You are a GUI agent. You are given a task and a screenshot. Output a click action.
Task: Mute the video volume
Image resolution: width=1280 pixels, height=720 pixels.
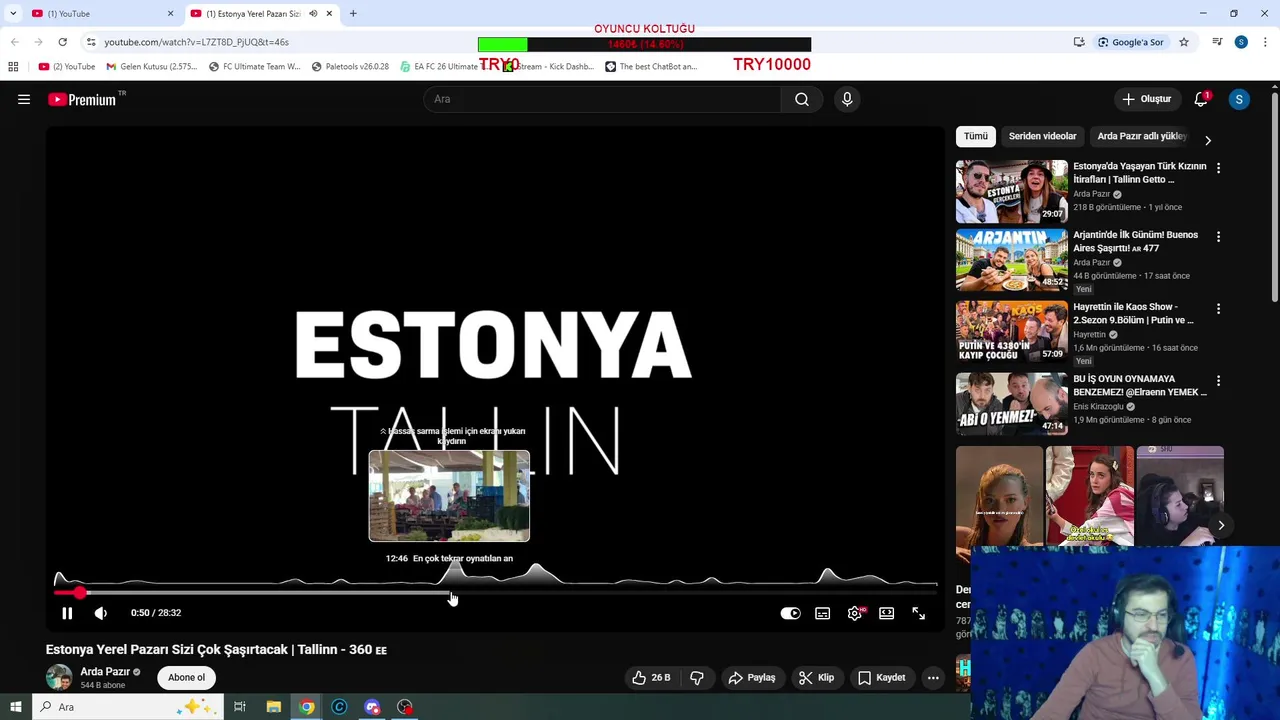(100, 613)
